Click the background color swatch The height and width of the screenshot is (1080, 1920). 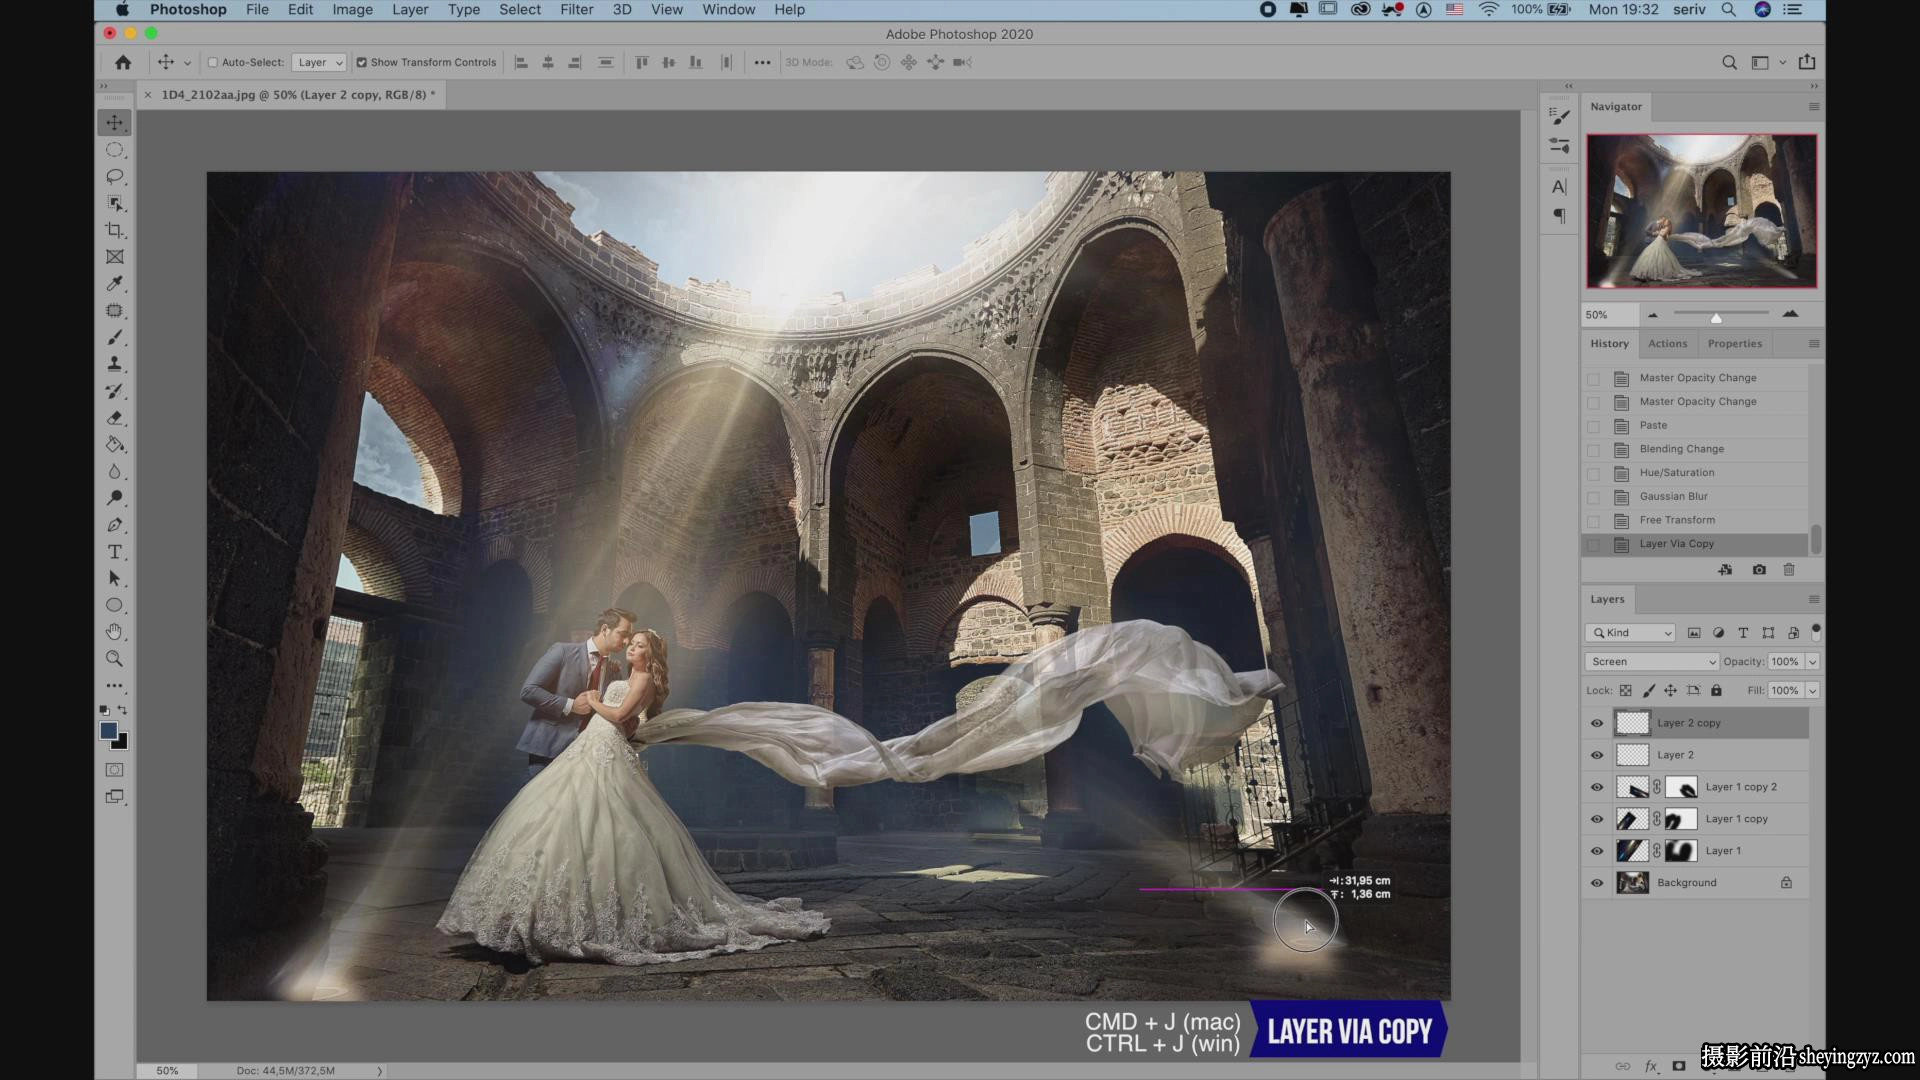[x=121, y=743]
